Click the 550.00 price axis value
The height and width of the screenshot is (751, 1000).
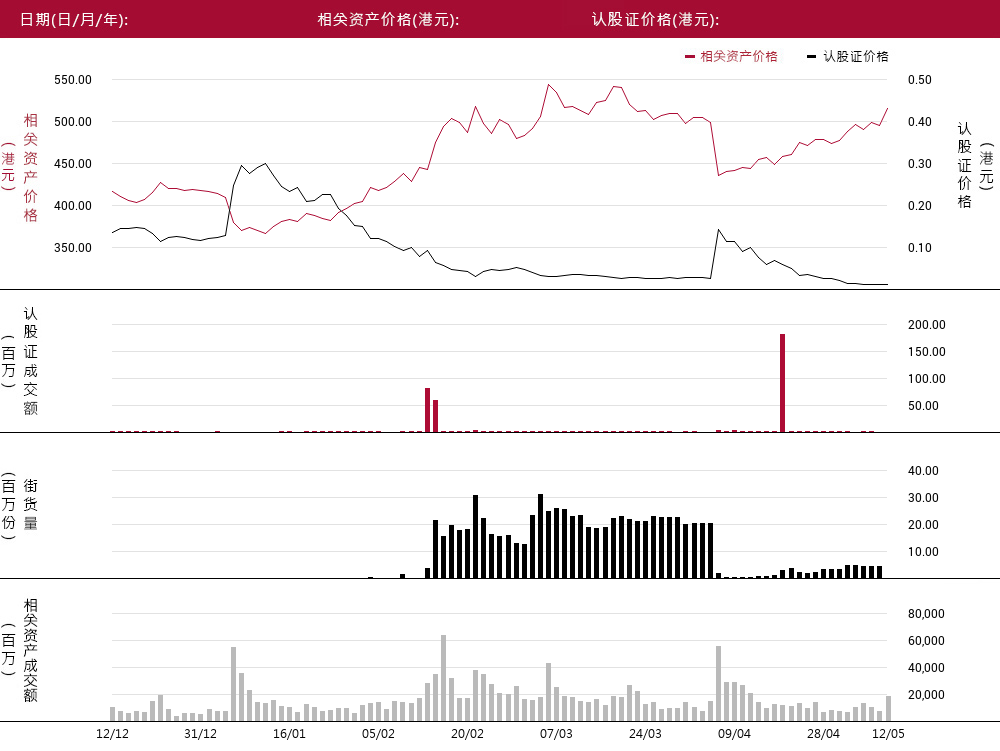73,80
